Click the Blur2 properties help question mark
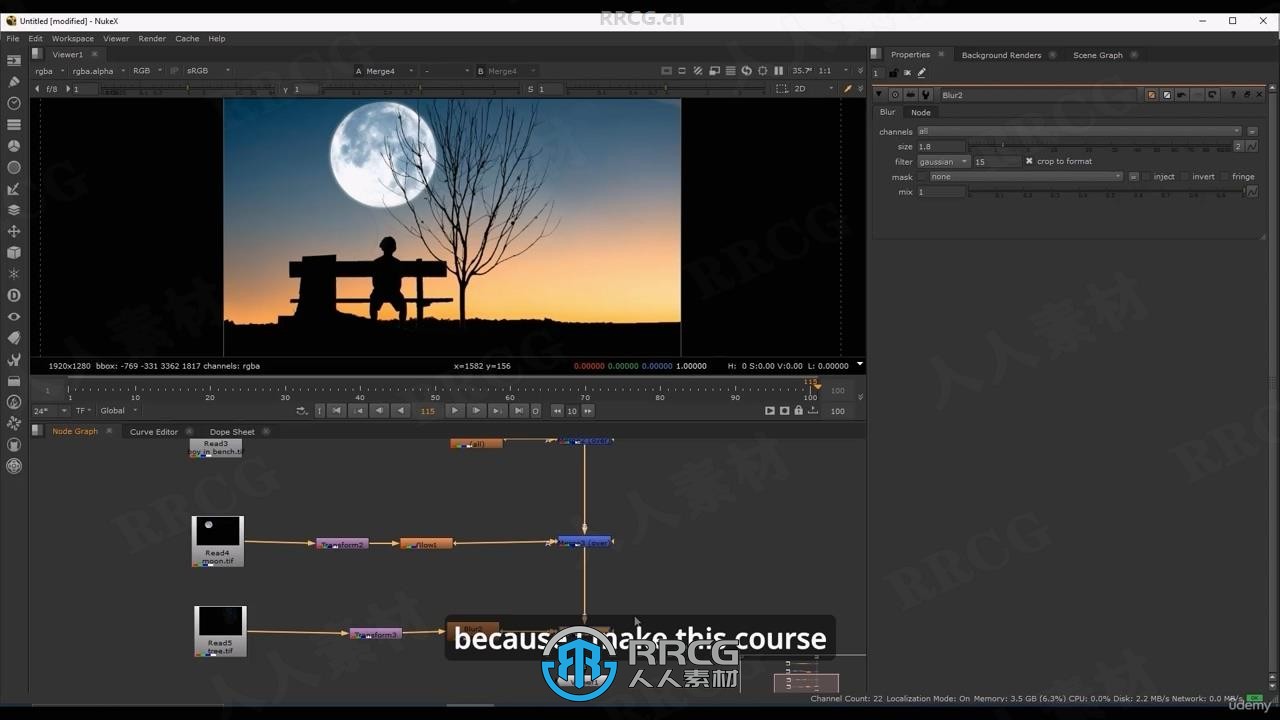 [1233, 95]
